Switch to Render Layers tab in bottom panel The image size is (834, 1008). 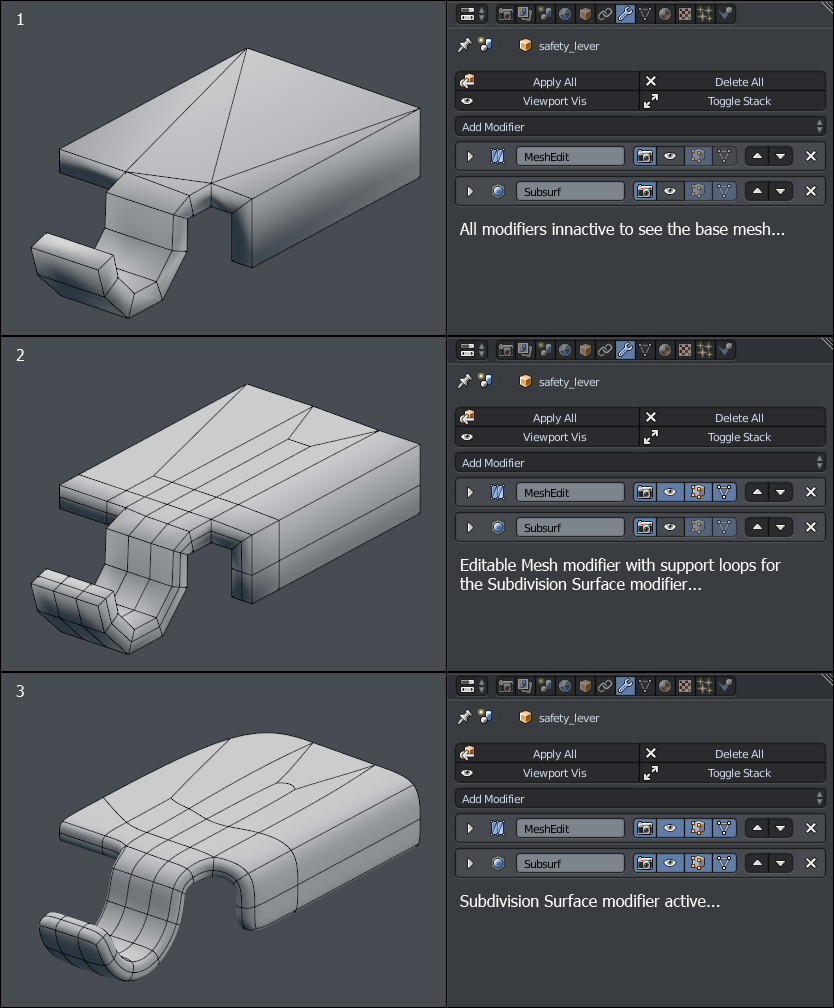pyautogui.click(x=525, y=686)
